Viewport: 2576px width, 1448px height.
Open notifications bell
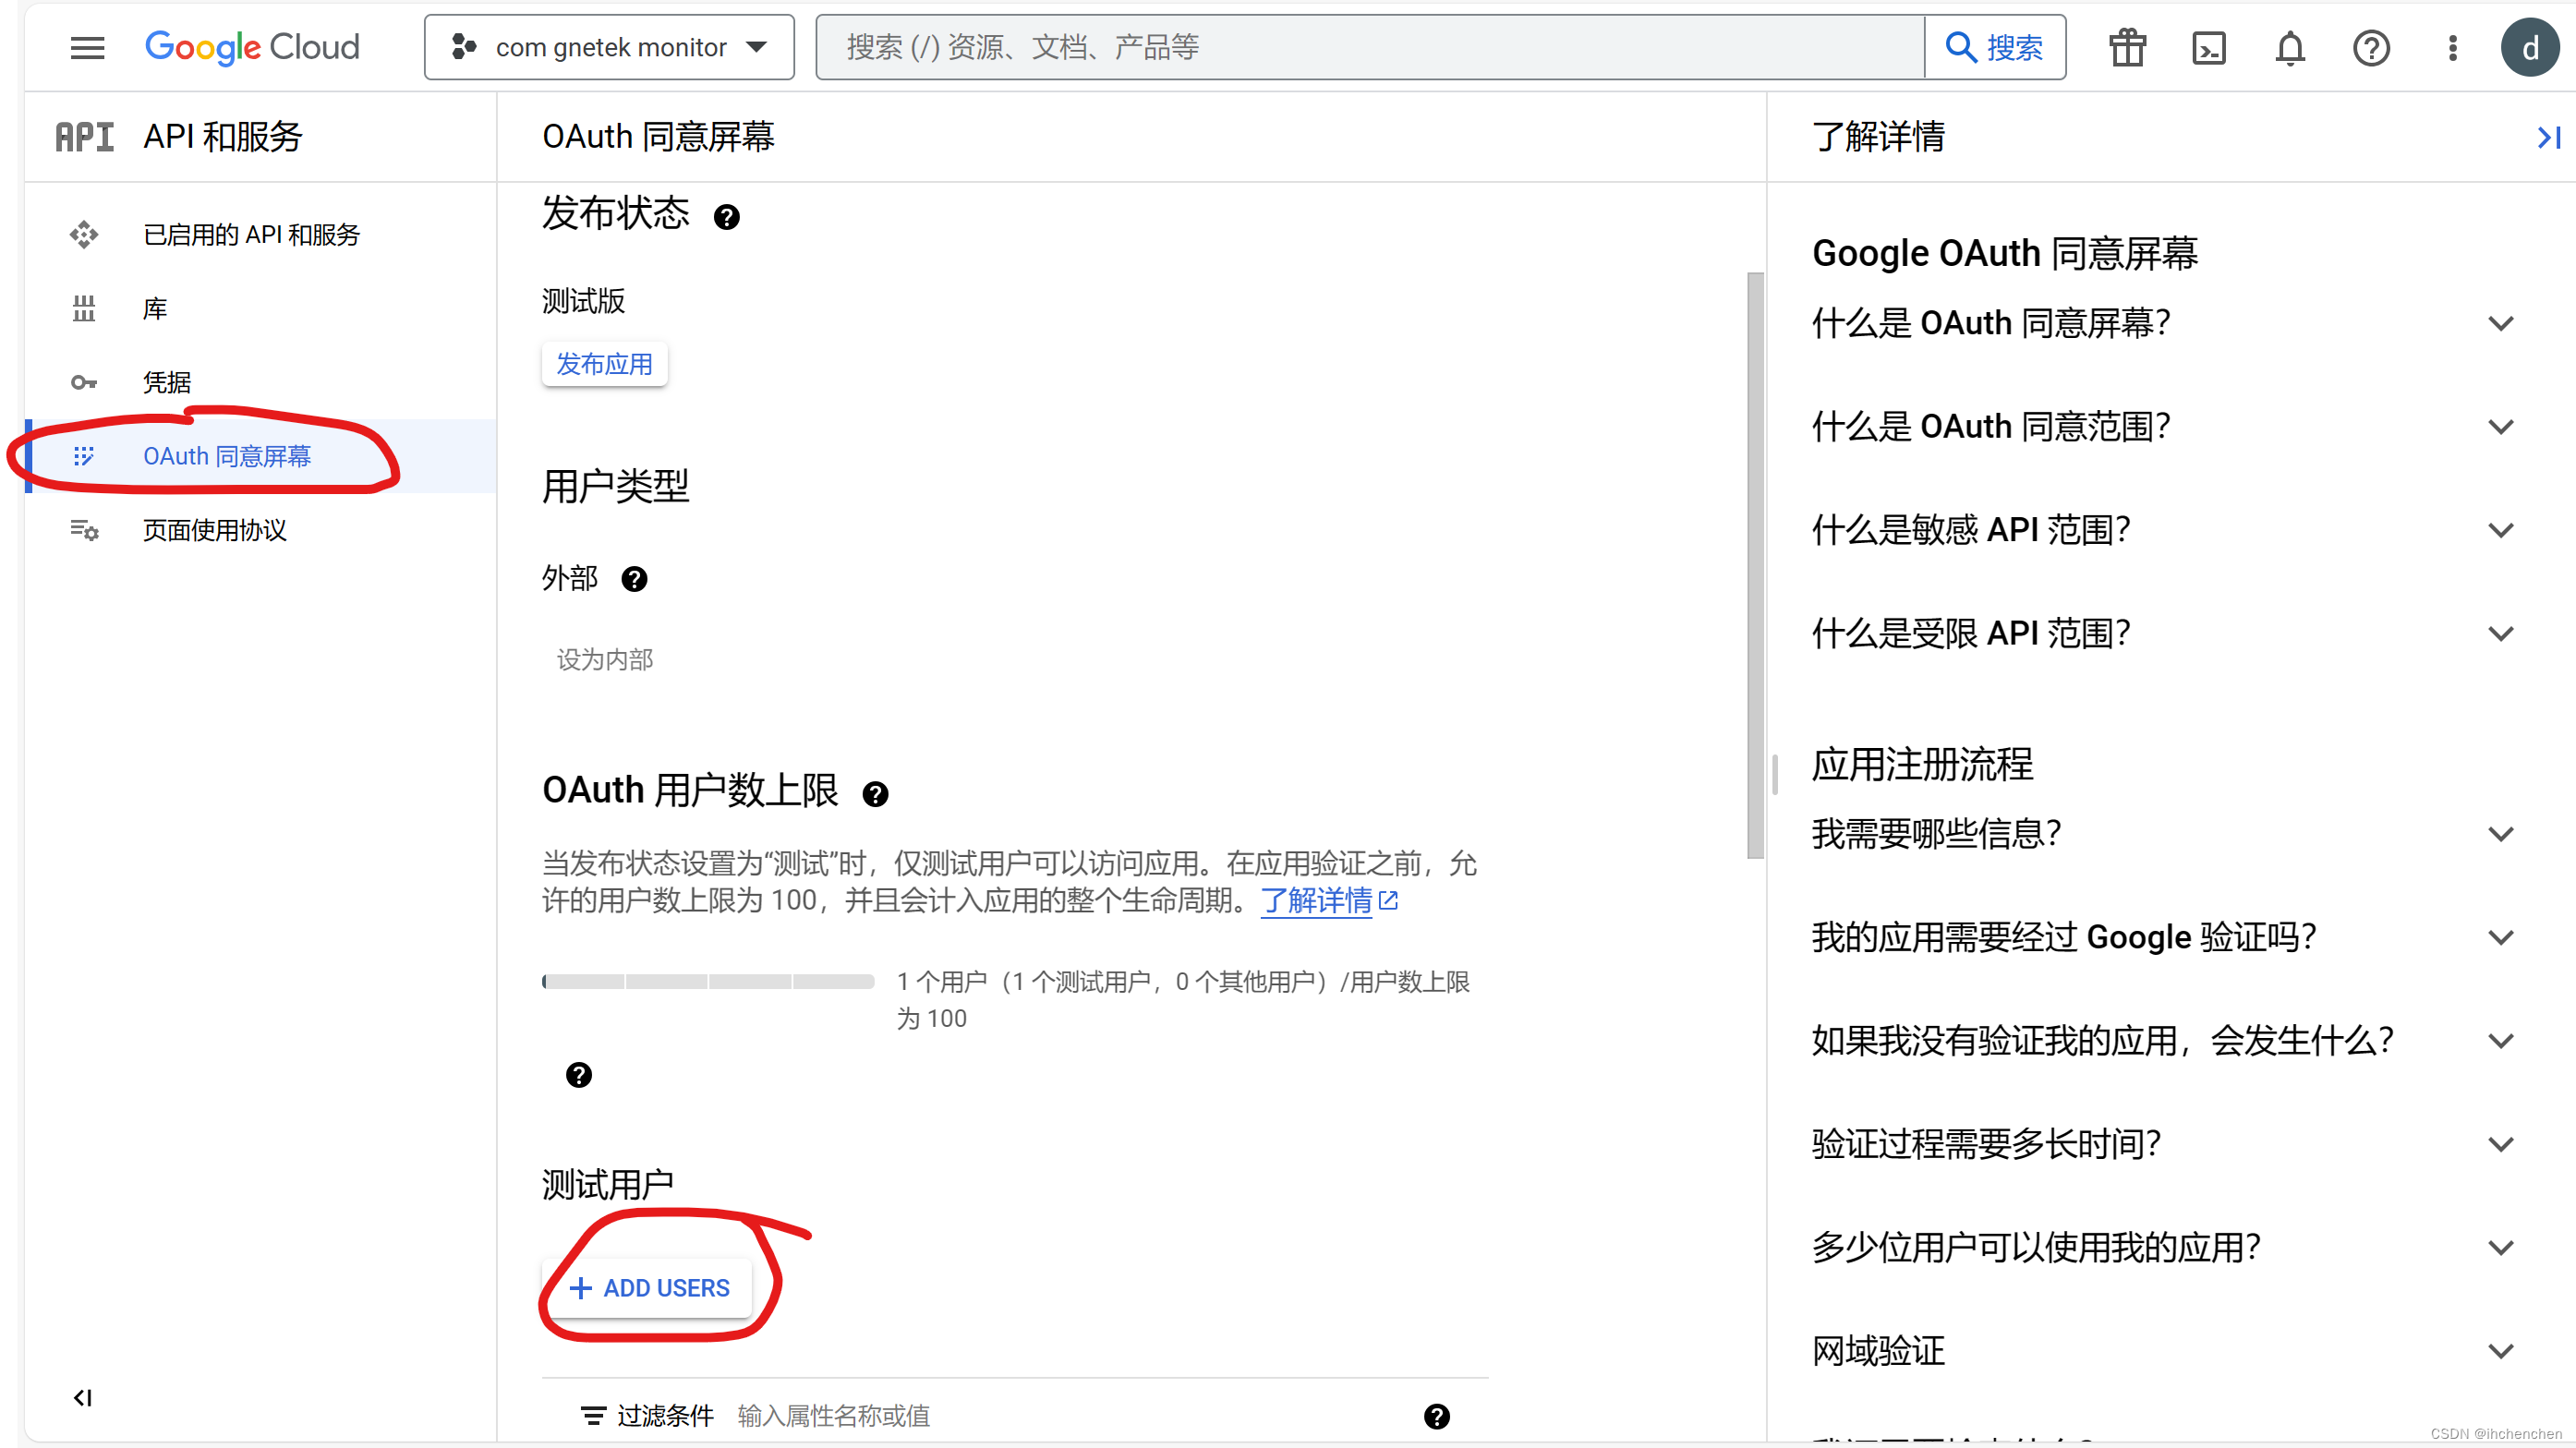(2290, 47)
